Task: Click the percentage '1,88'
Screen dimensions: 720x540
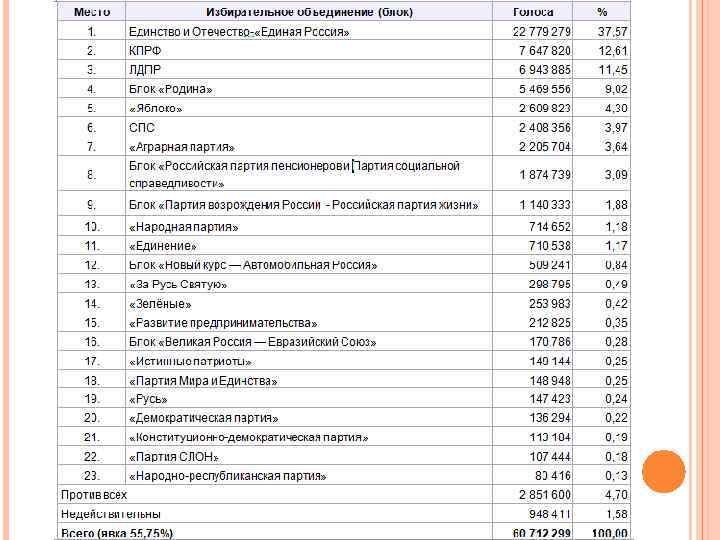Action: click(x=616, y=205)
